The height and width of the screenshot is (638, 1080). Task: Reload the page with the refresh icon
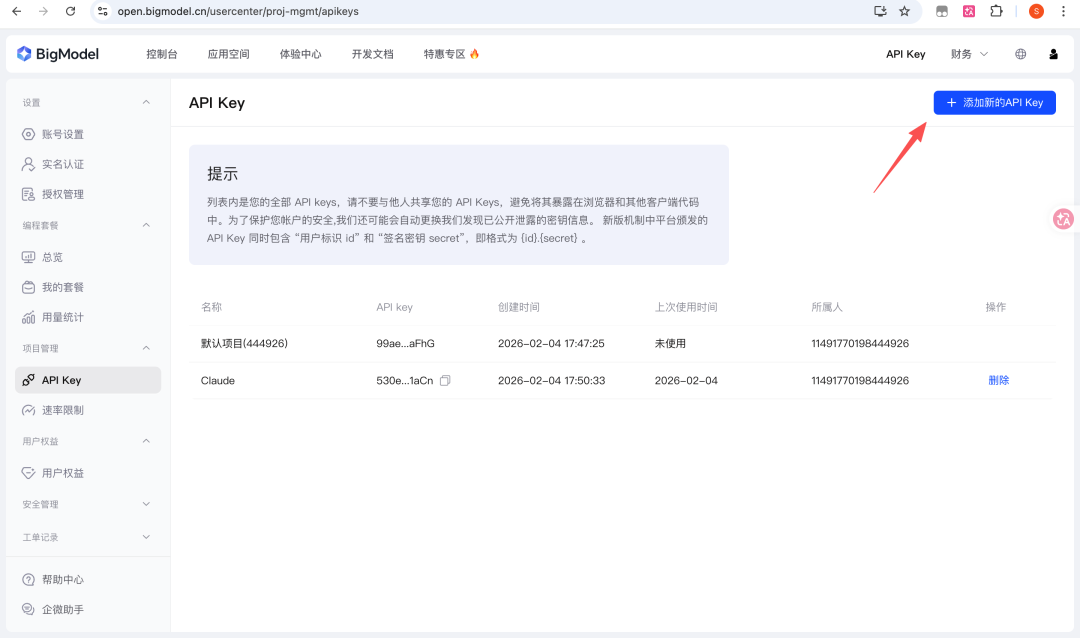point(70,11)
